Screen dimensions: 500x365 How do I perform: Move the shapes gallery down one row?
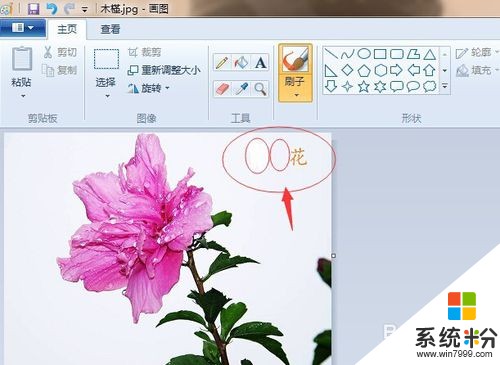445,70
